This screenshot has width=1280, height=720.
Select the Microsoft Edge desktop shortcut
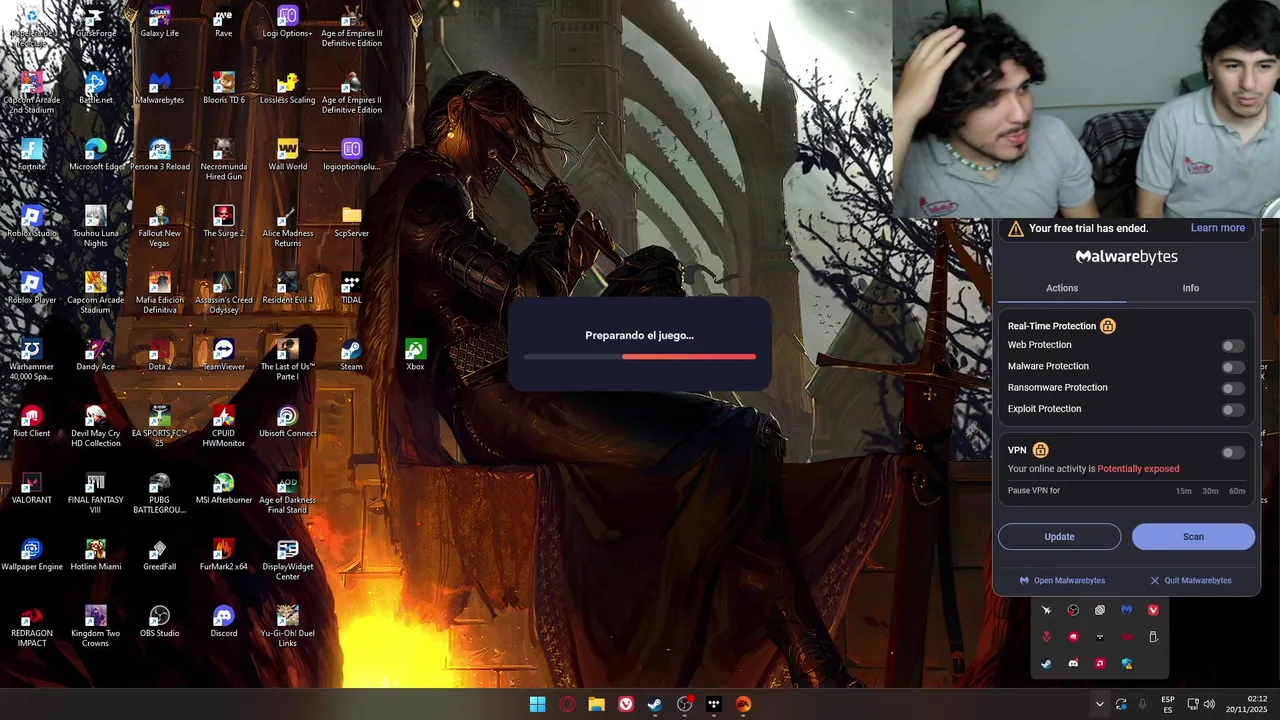click(x=95, y=155)
